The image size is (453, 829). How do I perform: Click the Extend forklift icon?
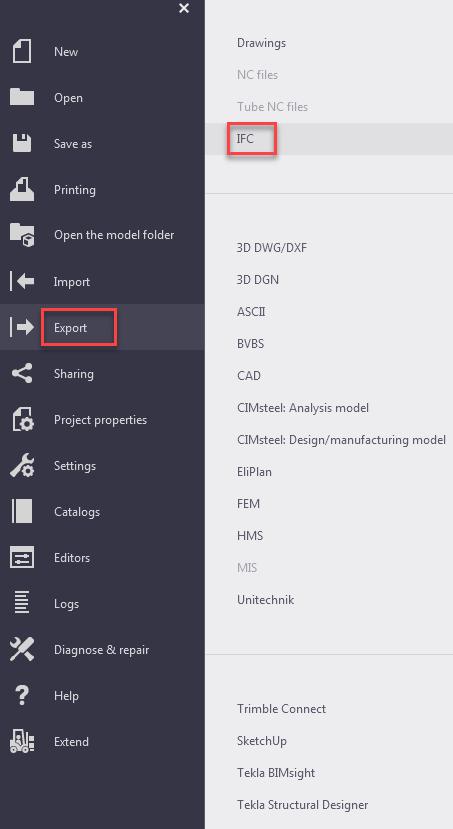[x=22, y=741]
